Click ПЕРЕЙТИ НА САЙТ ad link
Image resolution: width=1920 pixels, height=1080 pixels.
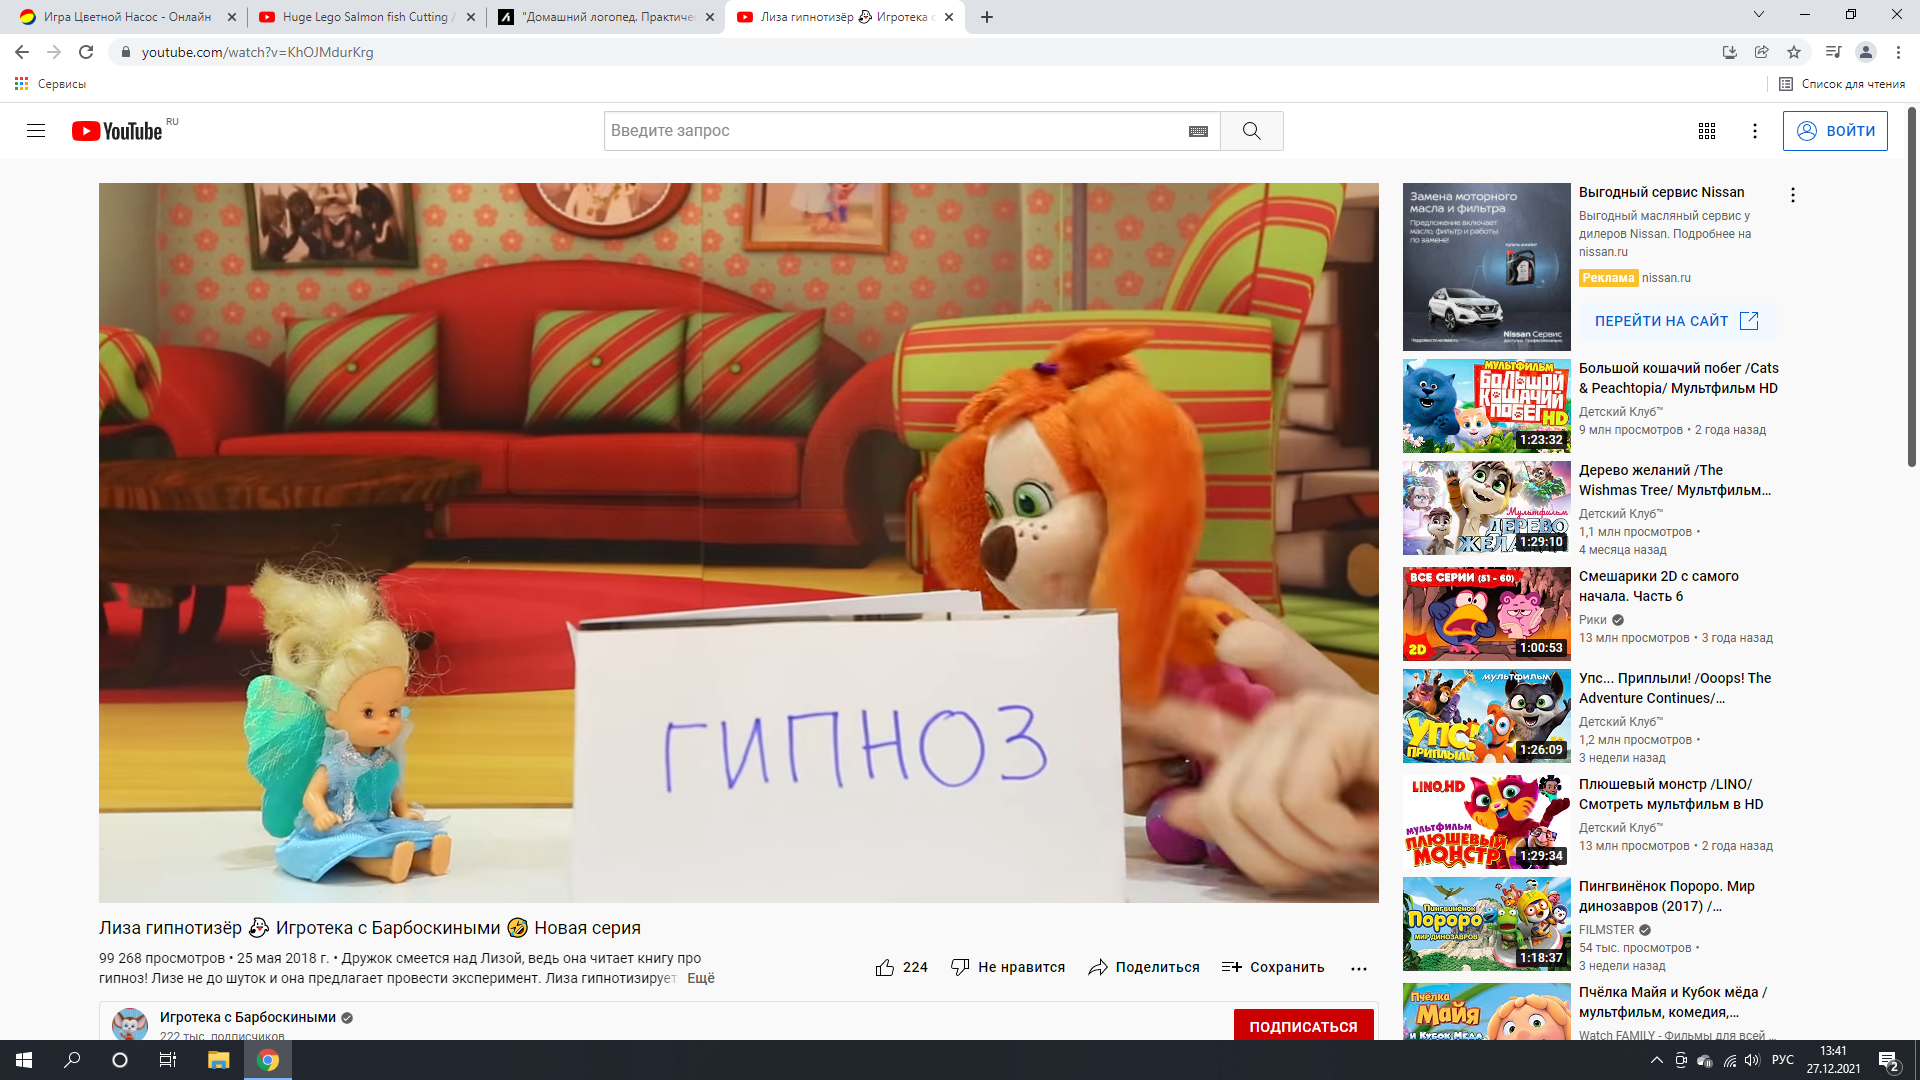coord(1676,321)
